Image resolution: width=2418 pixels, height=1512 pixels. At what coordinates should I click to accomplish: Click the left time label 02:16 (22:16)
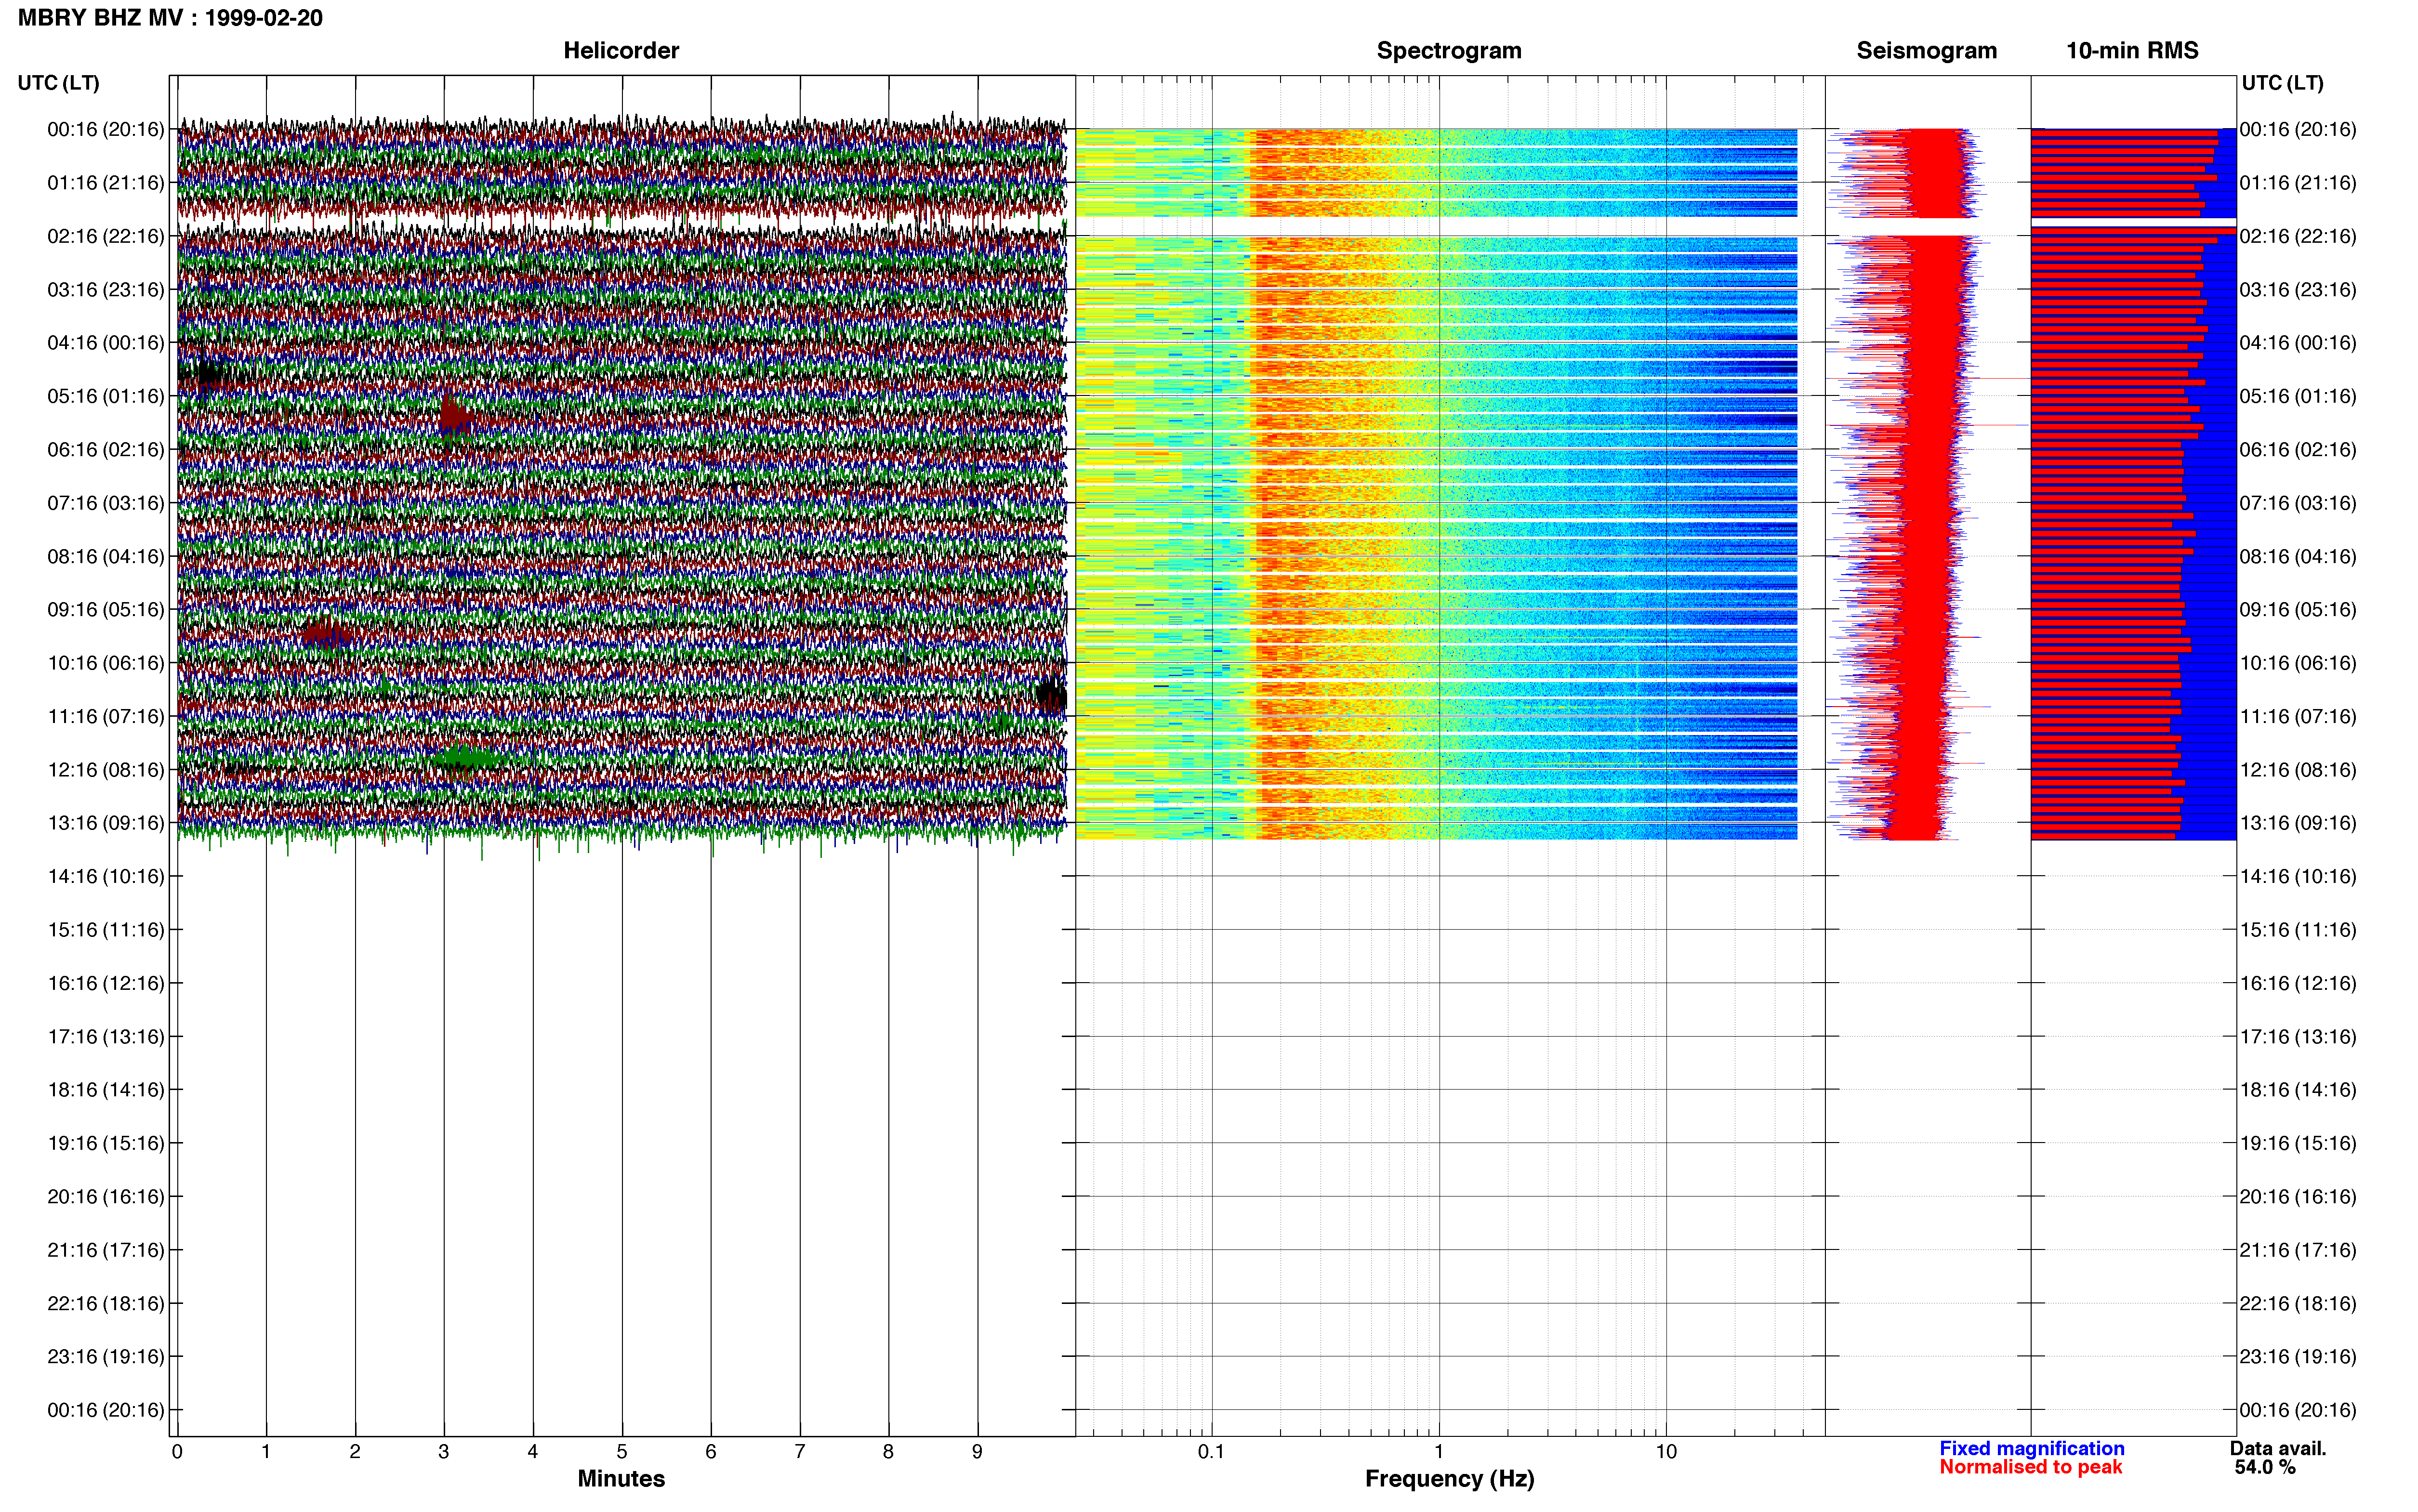(105, 236)
